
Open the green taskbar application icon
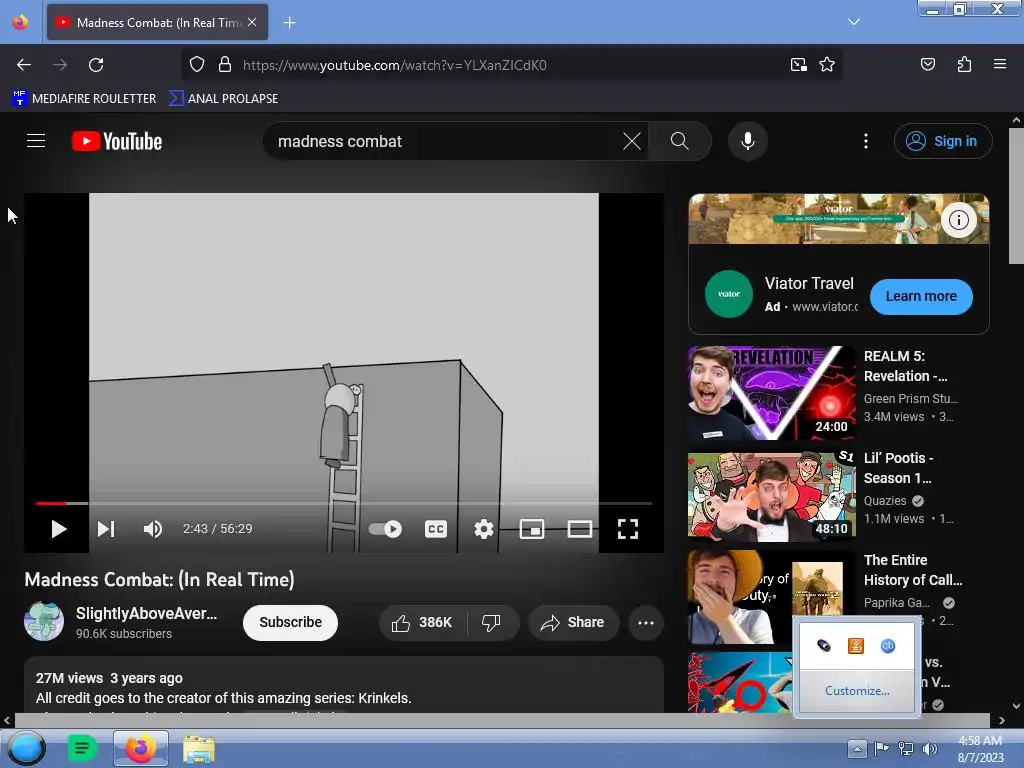pos(82,748)
